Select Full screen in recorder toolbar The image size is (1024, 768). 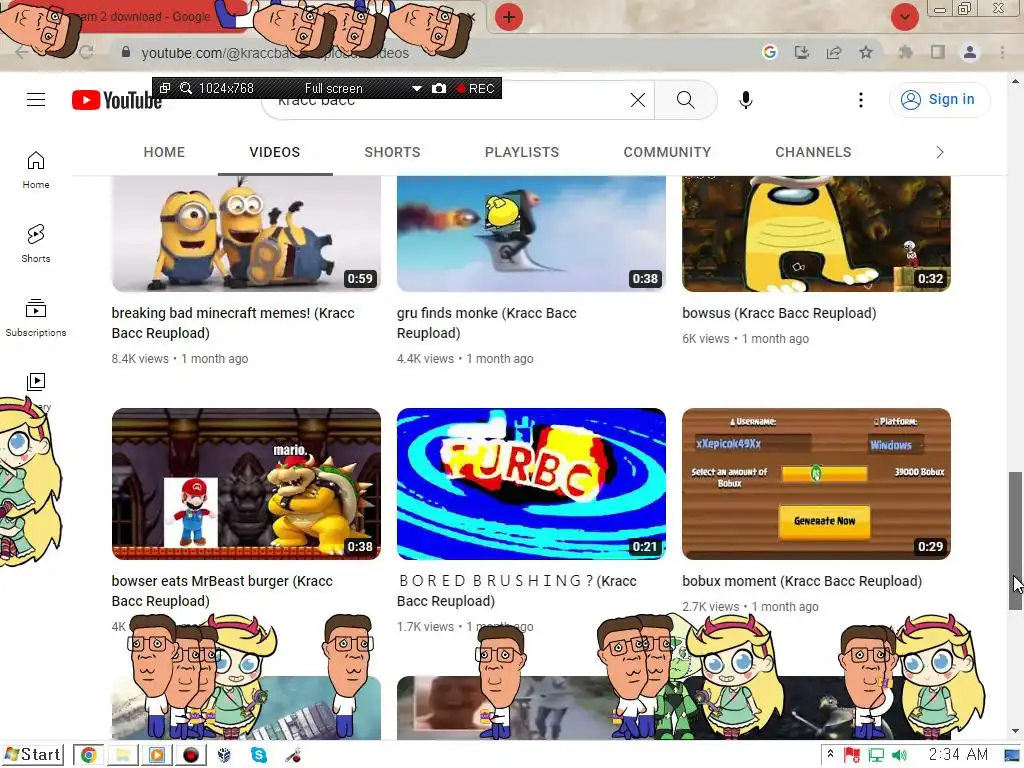(x=333, y=88)
